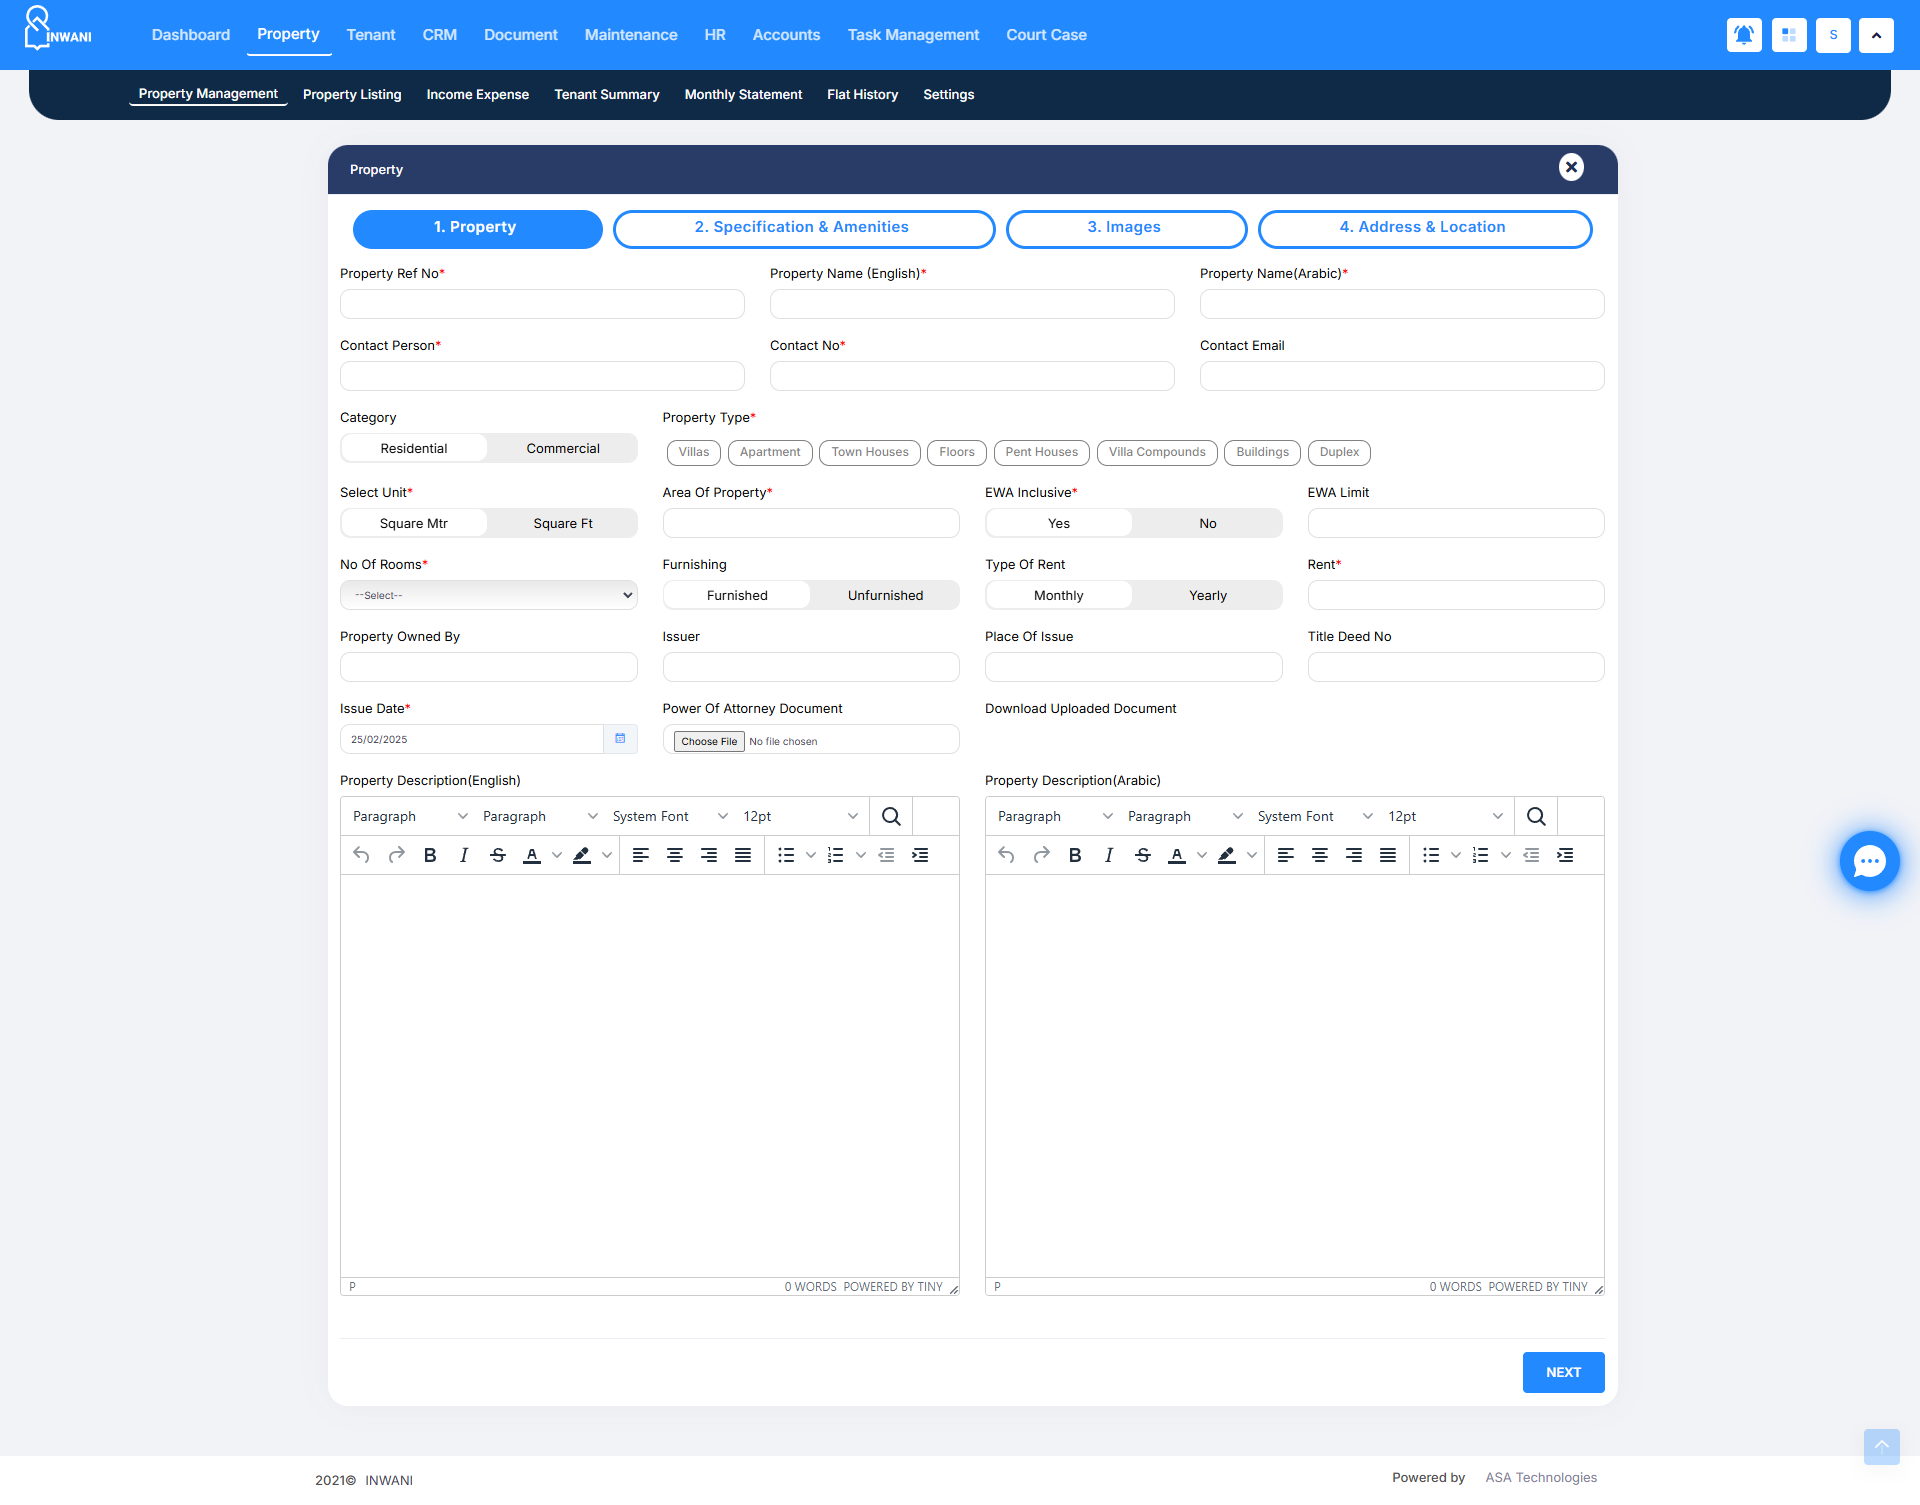
Task: Select Commercial category option
Action: 563,448
